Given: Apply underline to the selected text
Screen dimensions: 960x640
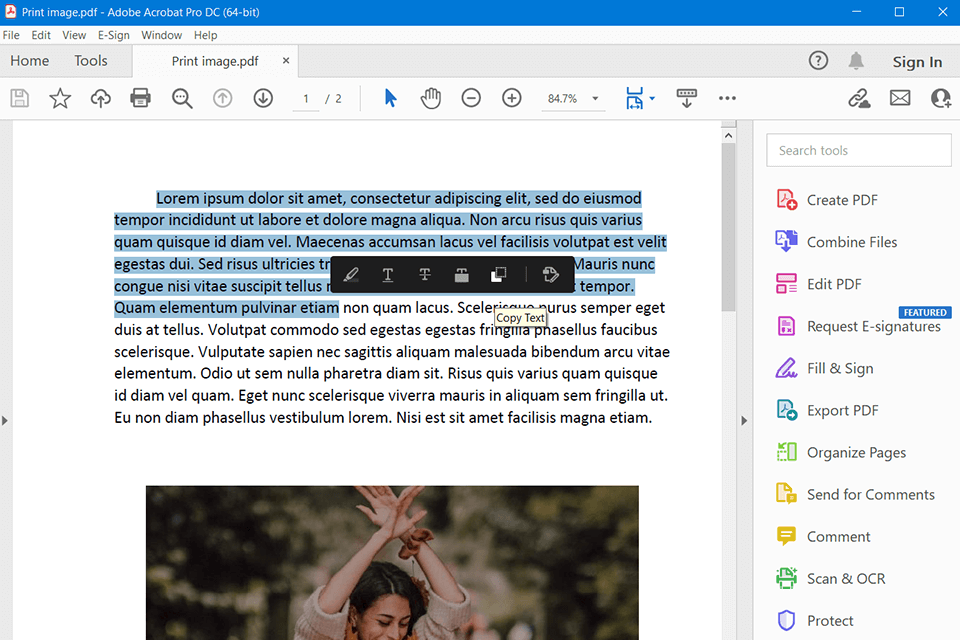Looking at the screenshot, I should pos(387,275).
